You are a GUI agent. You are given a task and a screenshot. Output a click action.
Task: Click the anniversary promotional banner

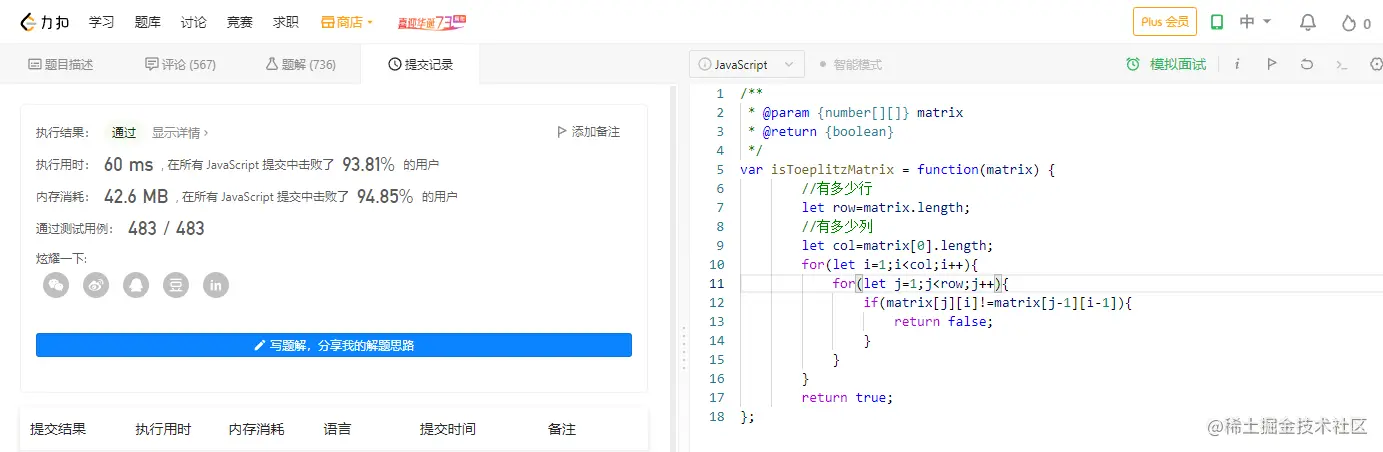[x=432, y=22]
